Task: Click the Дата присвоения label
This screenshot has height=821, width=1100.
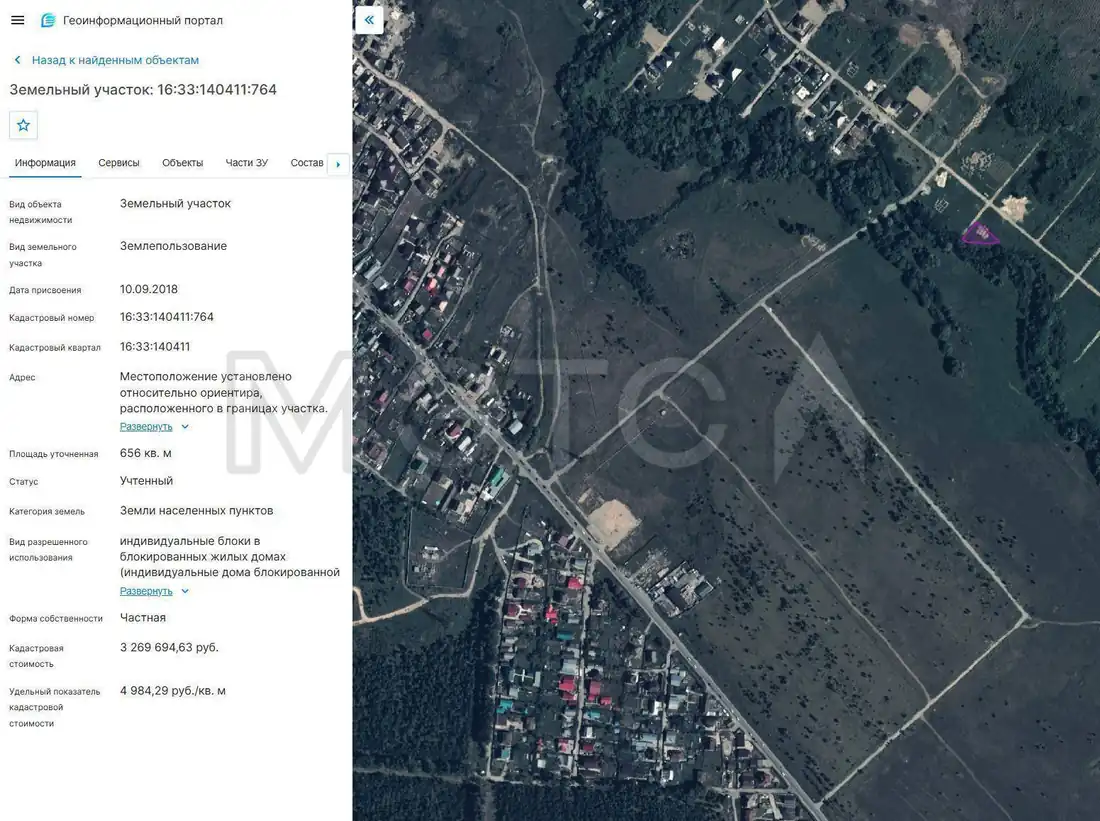Action: point(45,290)
